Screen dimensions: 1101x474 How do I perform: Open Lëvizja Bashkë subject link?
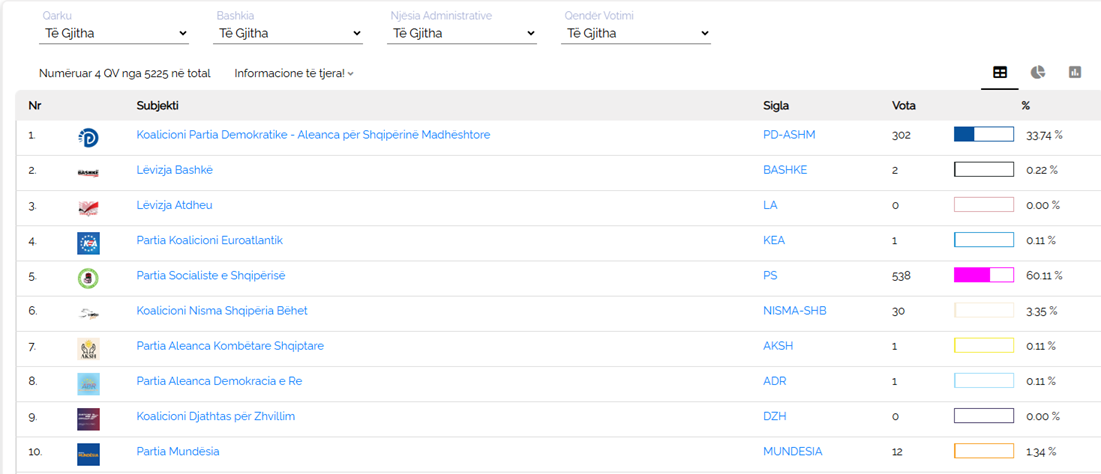pos(174,170)
